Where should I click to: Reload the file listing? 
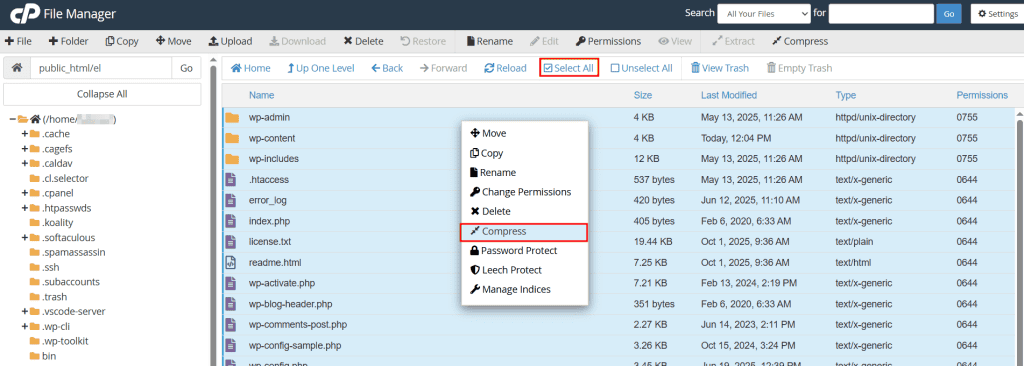pyautogui.click(x=505, y=68)
